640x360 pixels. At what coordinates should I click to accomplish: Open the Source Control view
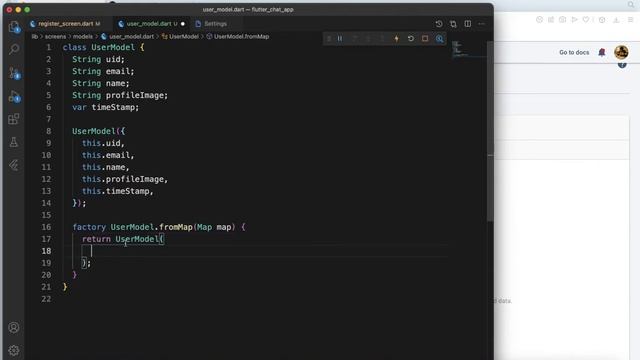pyautogui.click(x=14, y=73)
